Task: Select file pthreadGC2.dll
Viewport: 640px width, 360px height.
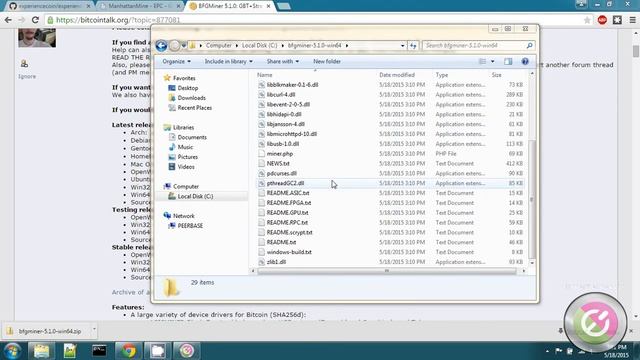Action: 285,183
